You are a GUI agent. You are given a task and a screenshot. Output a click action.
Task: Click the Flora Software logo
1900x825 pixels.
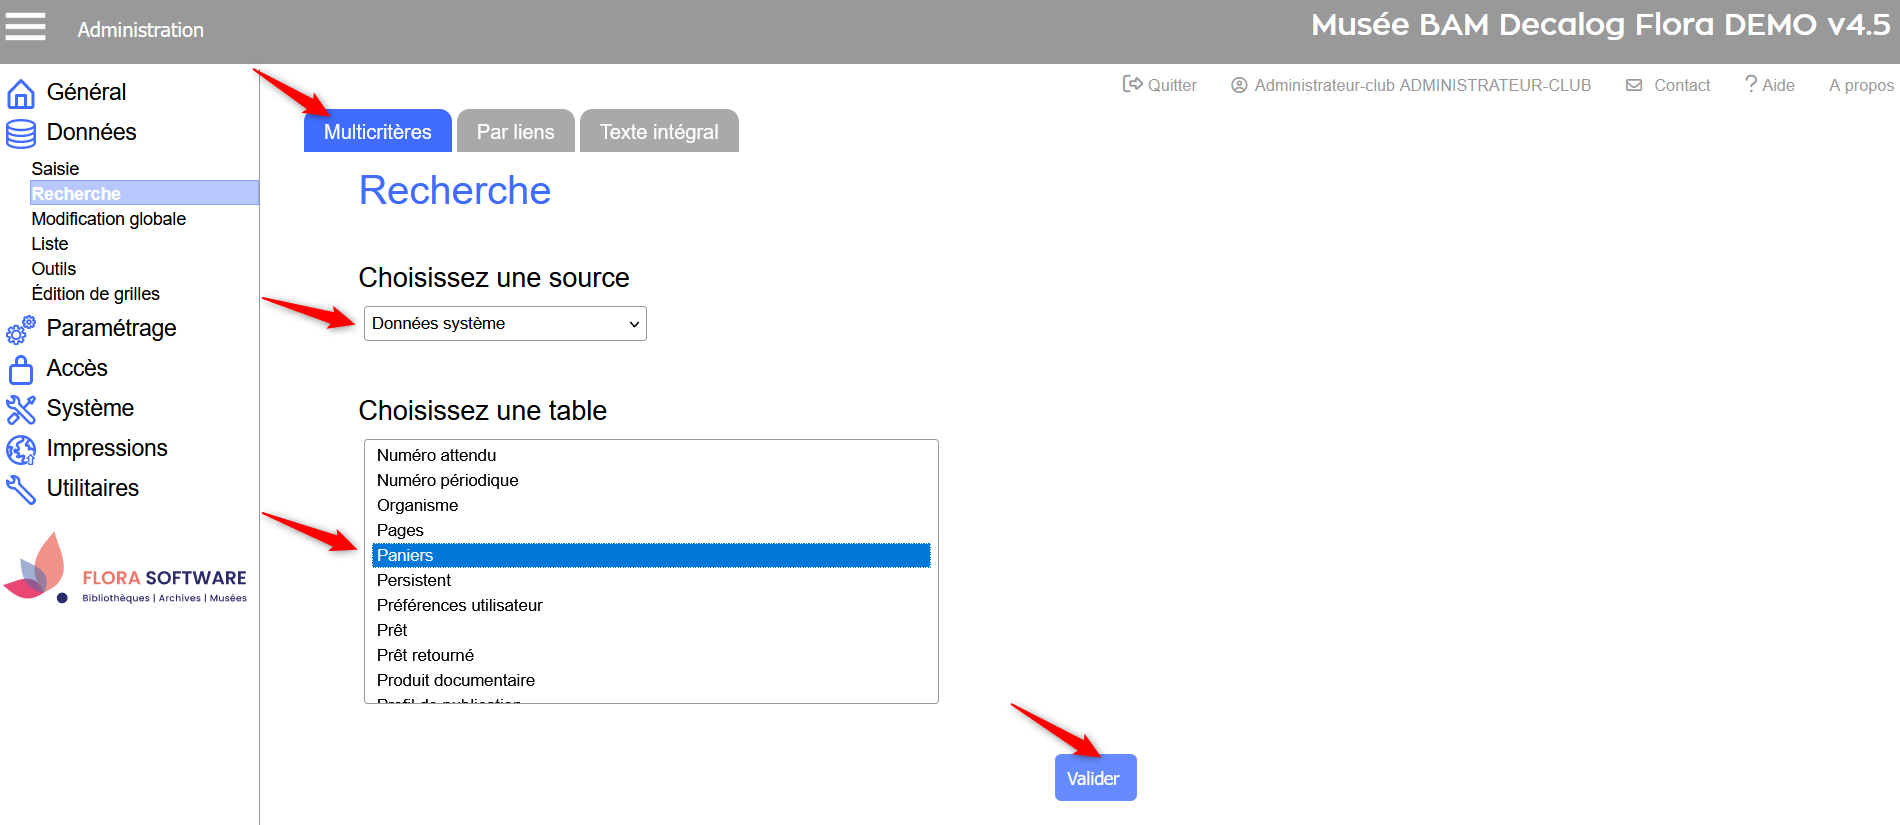[x=126, y=570]
